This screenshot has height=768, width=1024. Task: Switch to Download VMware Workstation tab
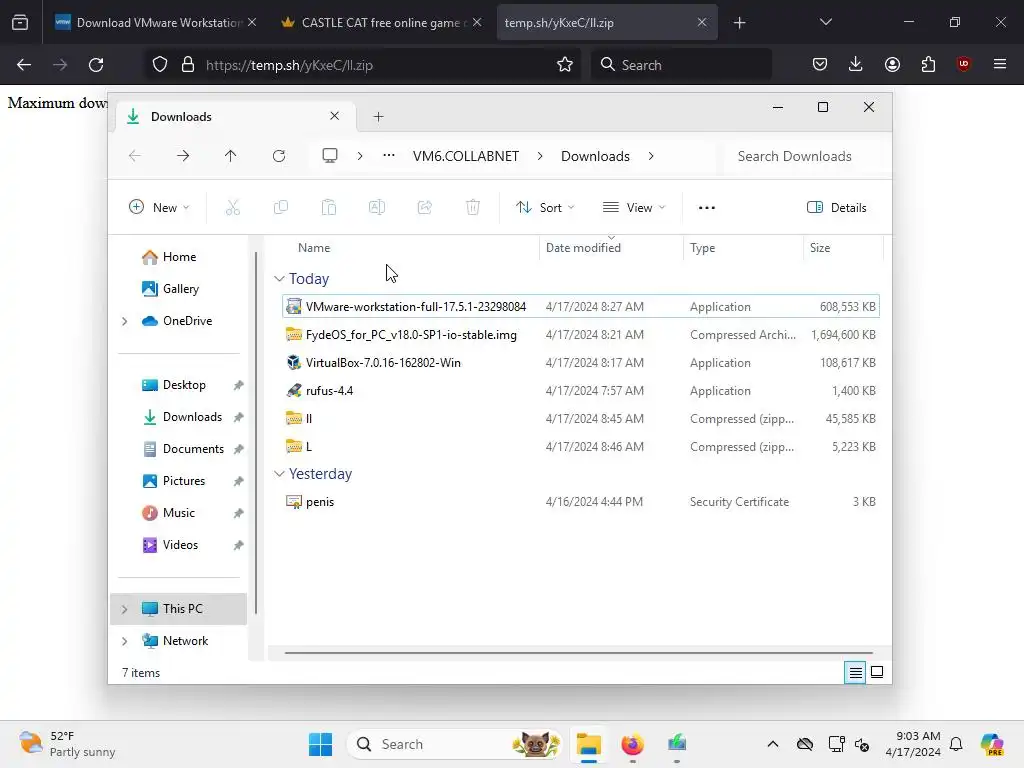[155, 23]
